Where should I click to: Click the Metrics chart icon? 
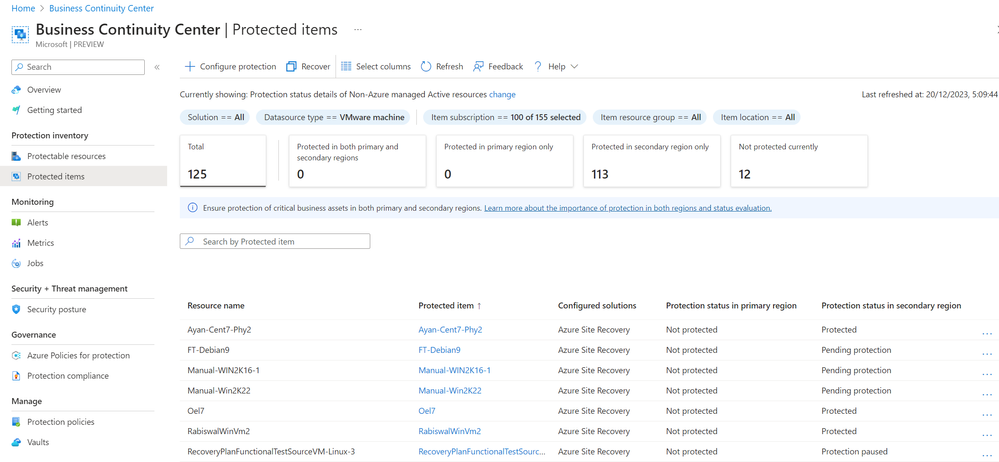point(17,243)
